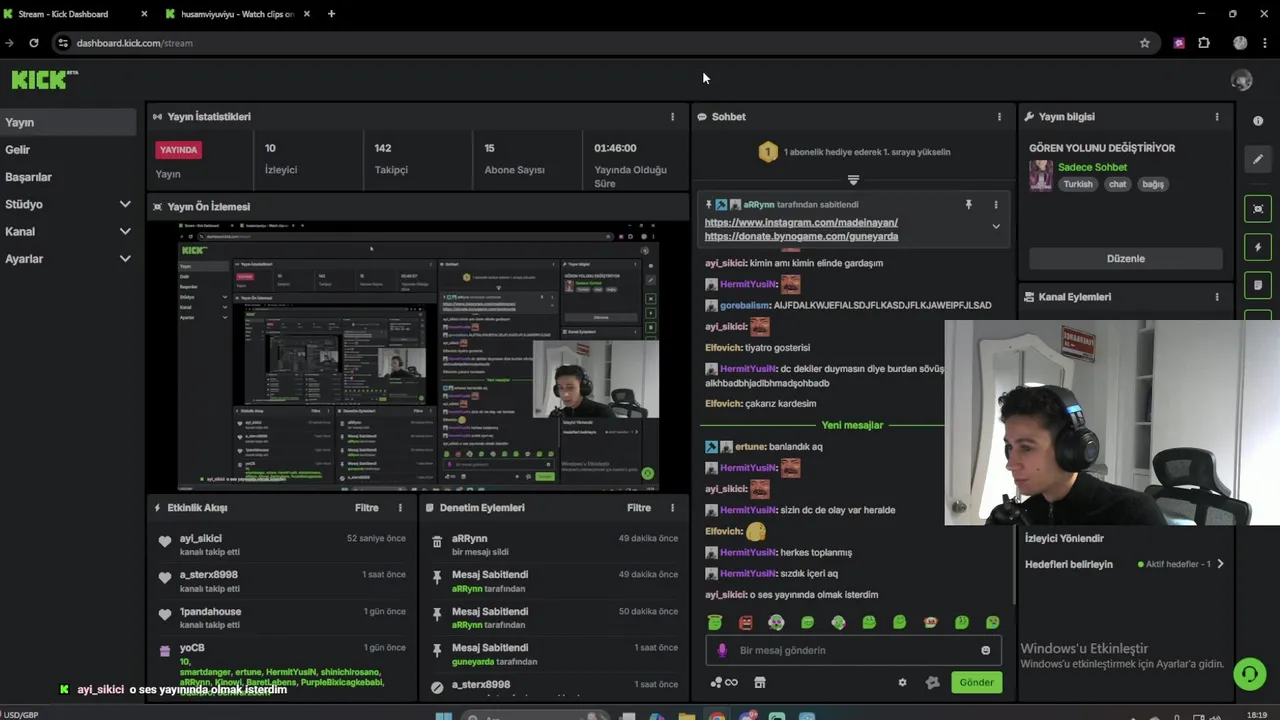This screenshot has width=1280, height=720.
Task: Open Chrome from the Windows taskbar
Action: (717, 716)
